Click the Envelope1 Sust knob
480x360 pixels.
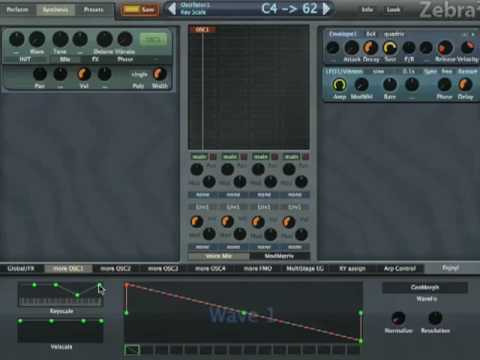[390, 48]
